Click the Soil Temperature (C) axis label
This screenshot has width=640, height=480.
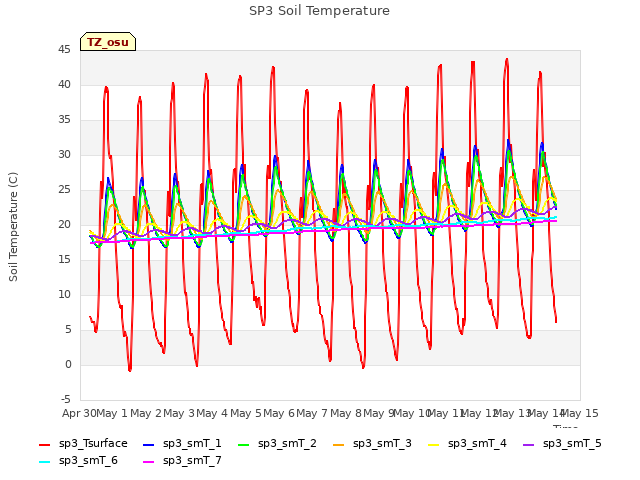pyautogui.click(x=13, y=227)
